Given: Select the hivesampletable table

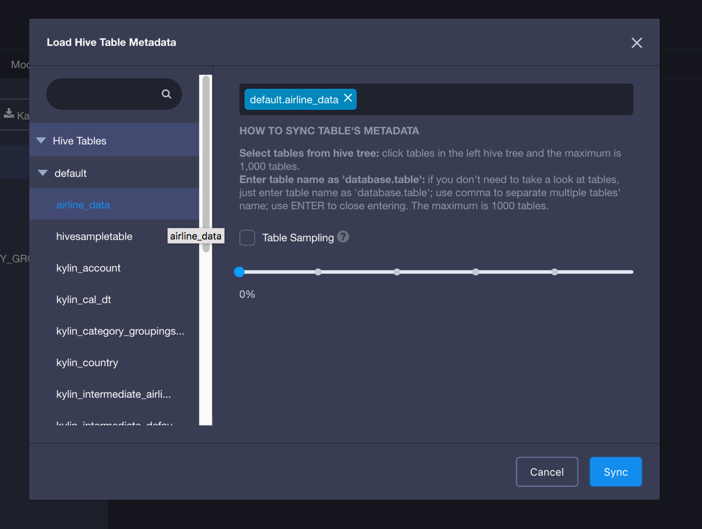Looking at the screenshot, I should point(94,237).
